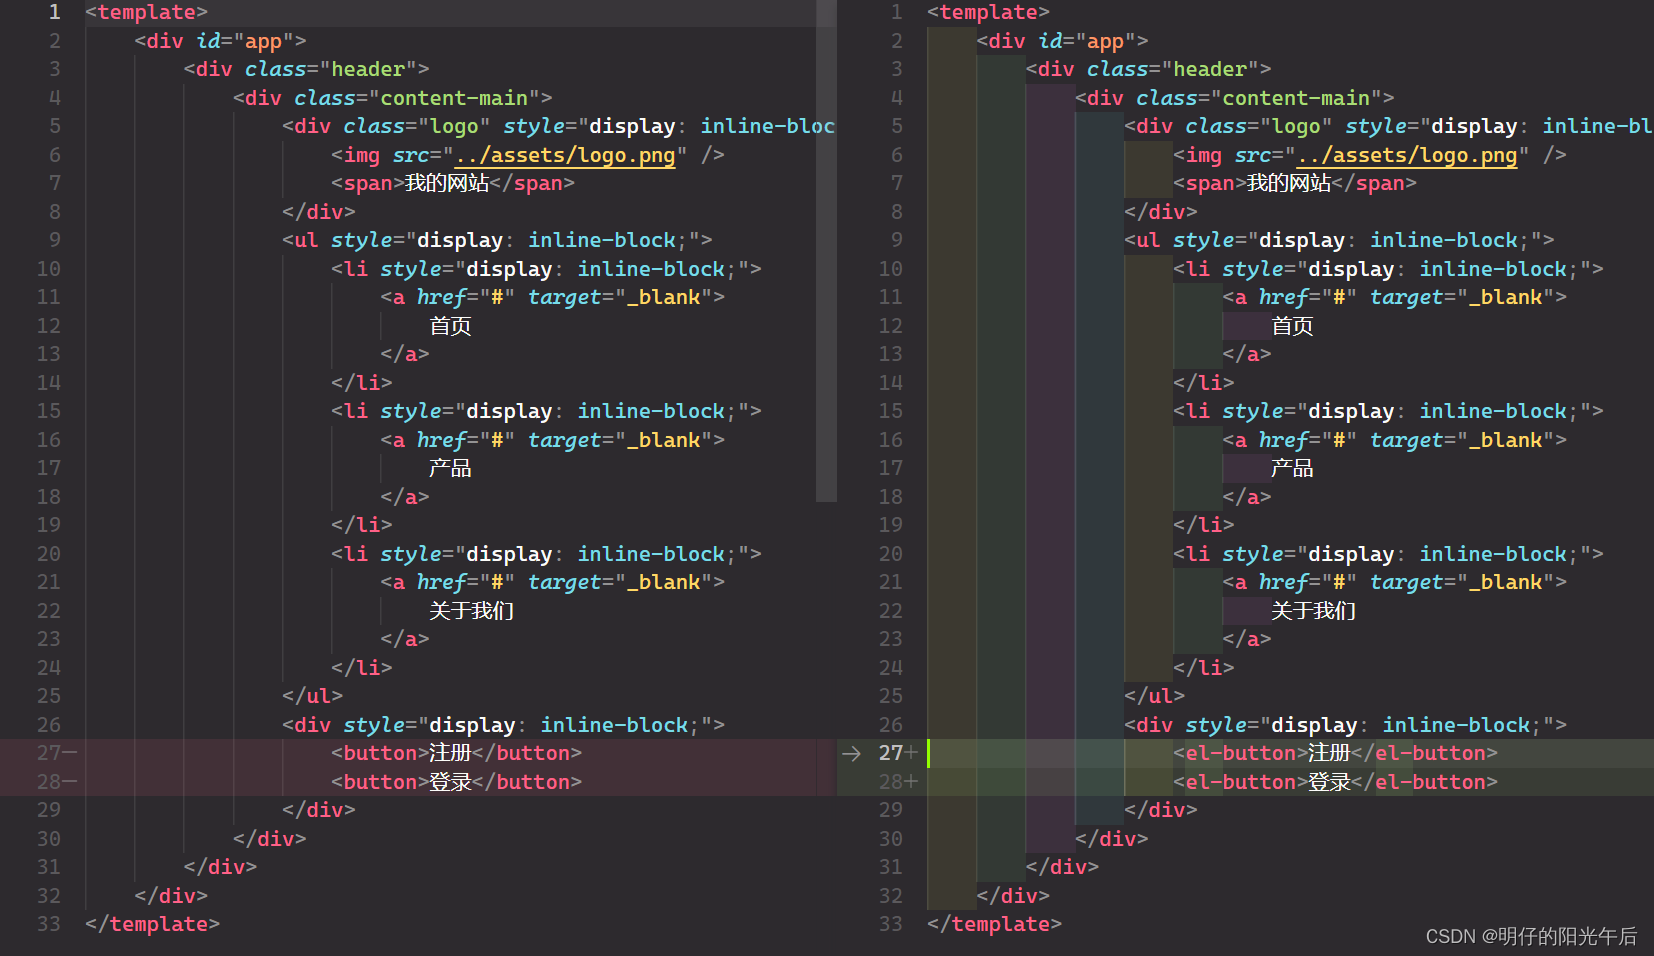
Task: Click <div class="header"> in the right pane
Action: click(x=1148, y=69)
